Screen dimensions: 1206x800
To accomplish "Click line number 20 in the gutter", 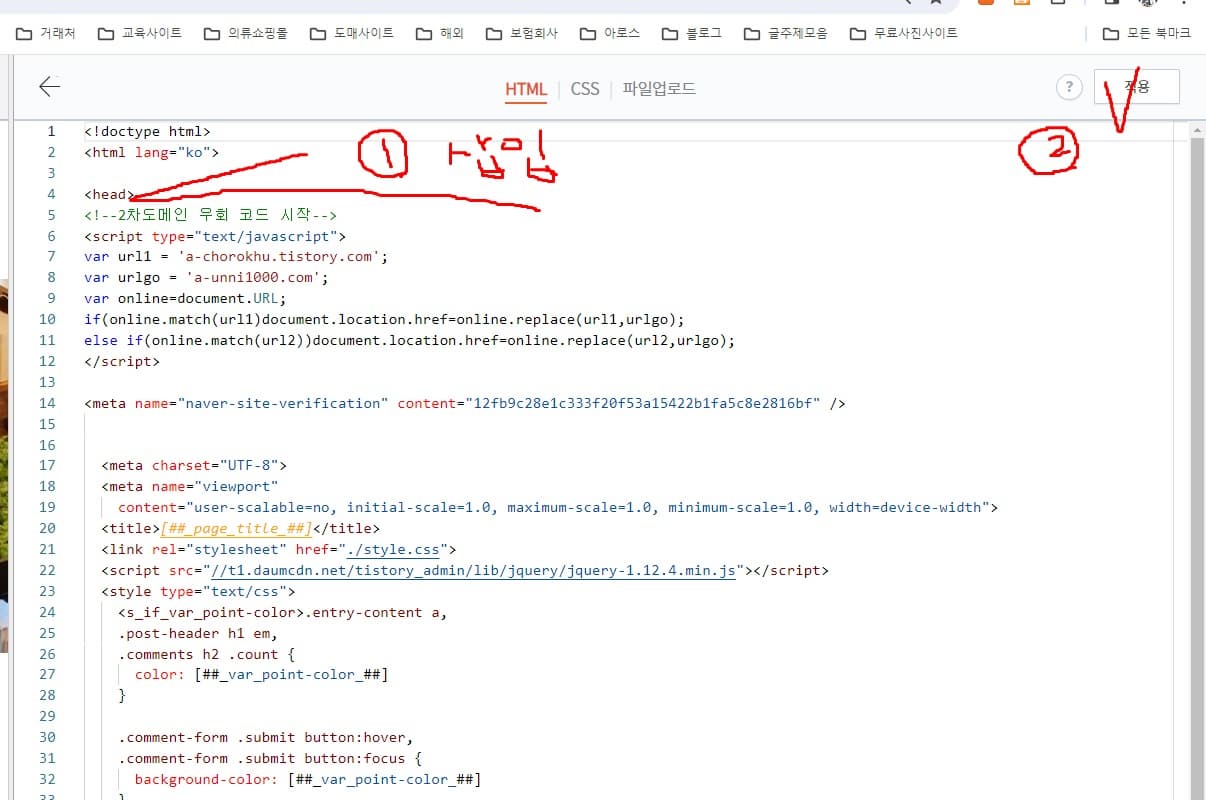I will (48, 528).
